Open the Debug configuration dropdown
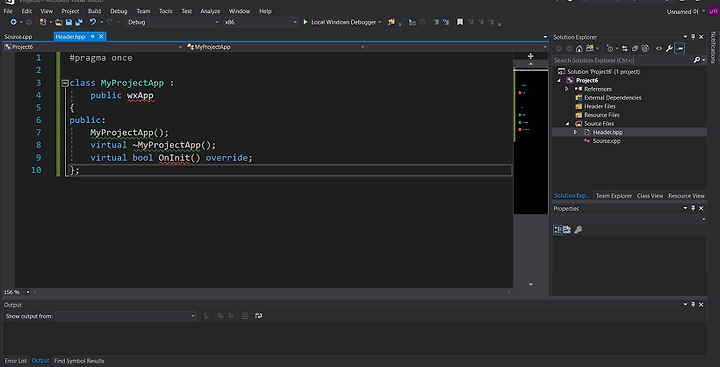The height and width of the screenshot is (367, 720). (173, 22)
